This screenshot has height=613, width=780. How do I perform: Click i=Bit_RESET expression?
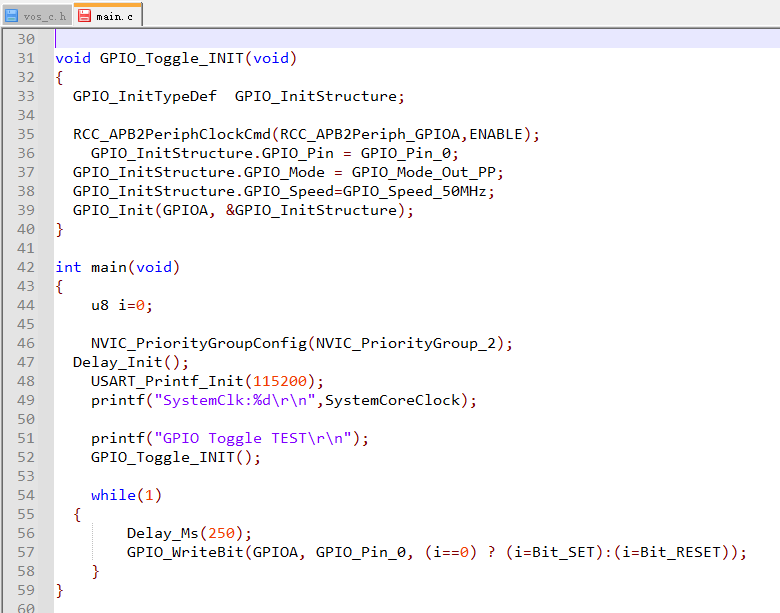pyautogui.click(x=672, y=553)
